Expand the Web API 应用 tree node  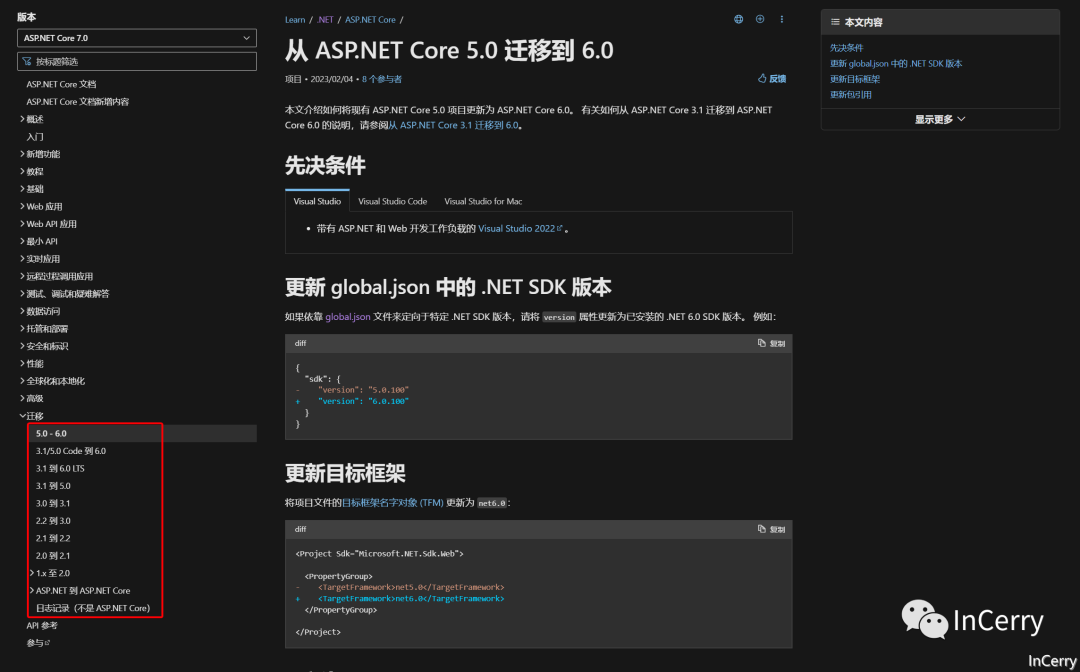(x=23, y=224)
